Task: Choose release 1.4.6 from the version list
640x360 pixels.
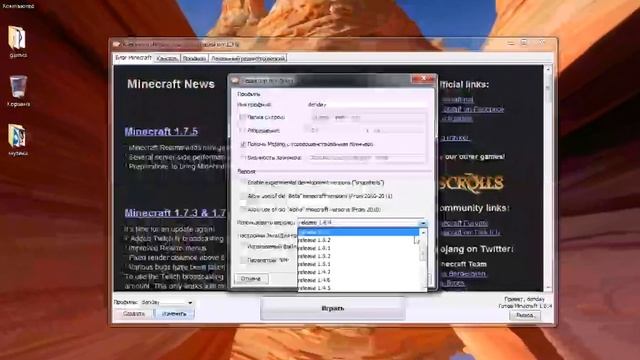Action: pos(358,280)
